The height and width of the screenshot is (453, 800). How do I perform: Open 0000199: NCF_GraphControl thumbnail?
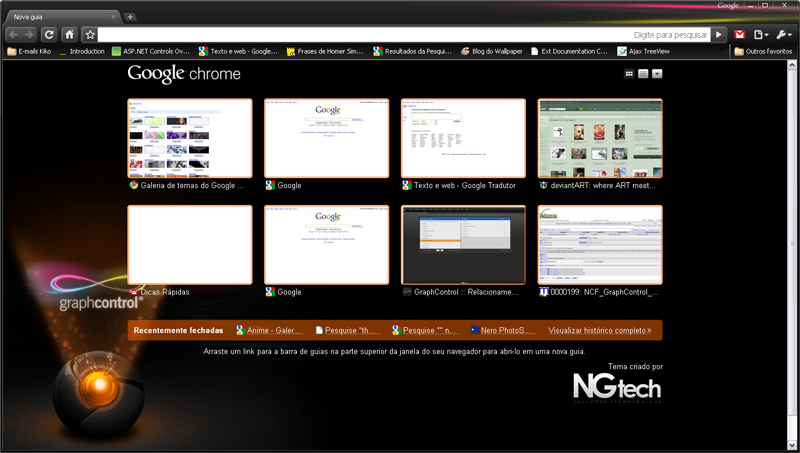(600, 245)
